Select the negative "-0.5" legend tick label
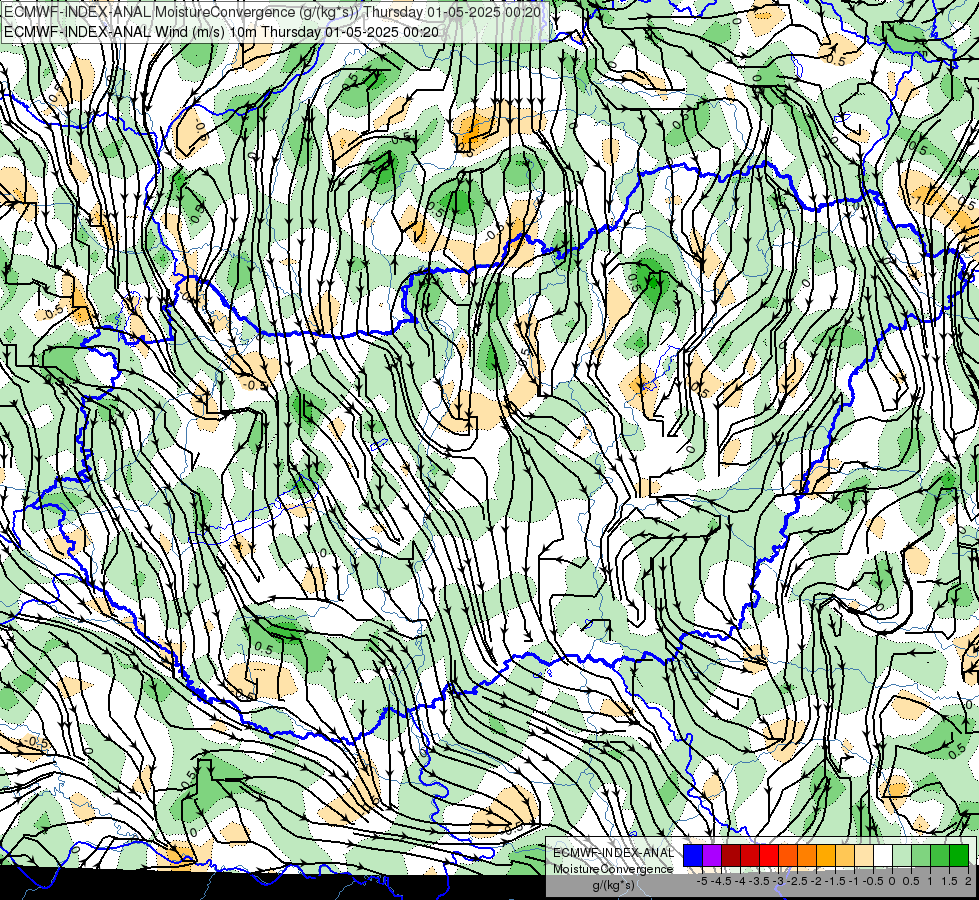979x900 pixels. 873,881
